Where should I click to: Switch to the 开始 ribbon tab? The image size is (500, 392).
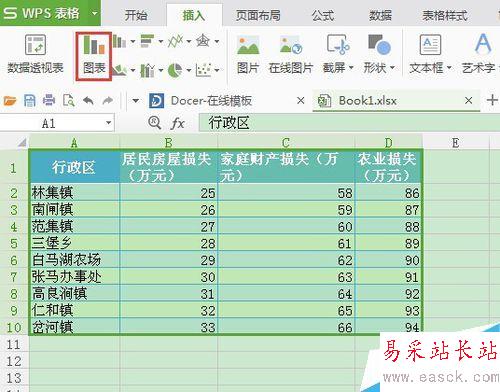136,15
